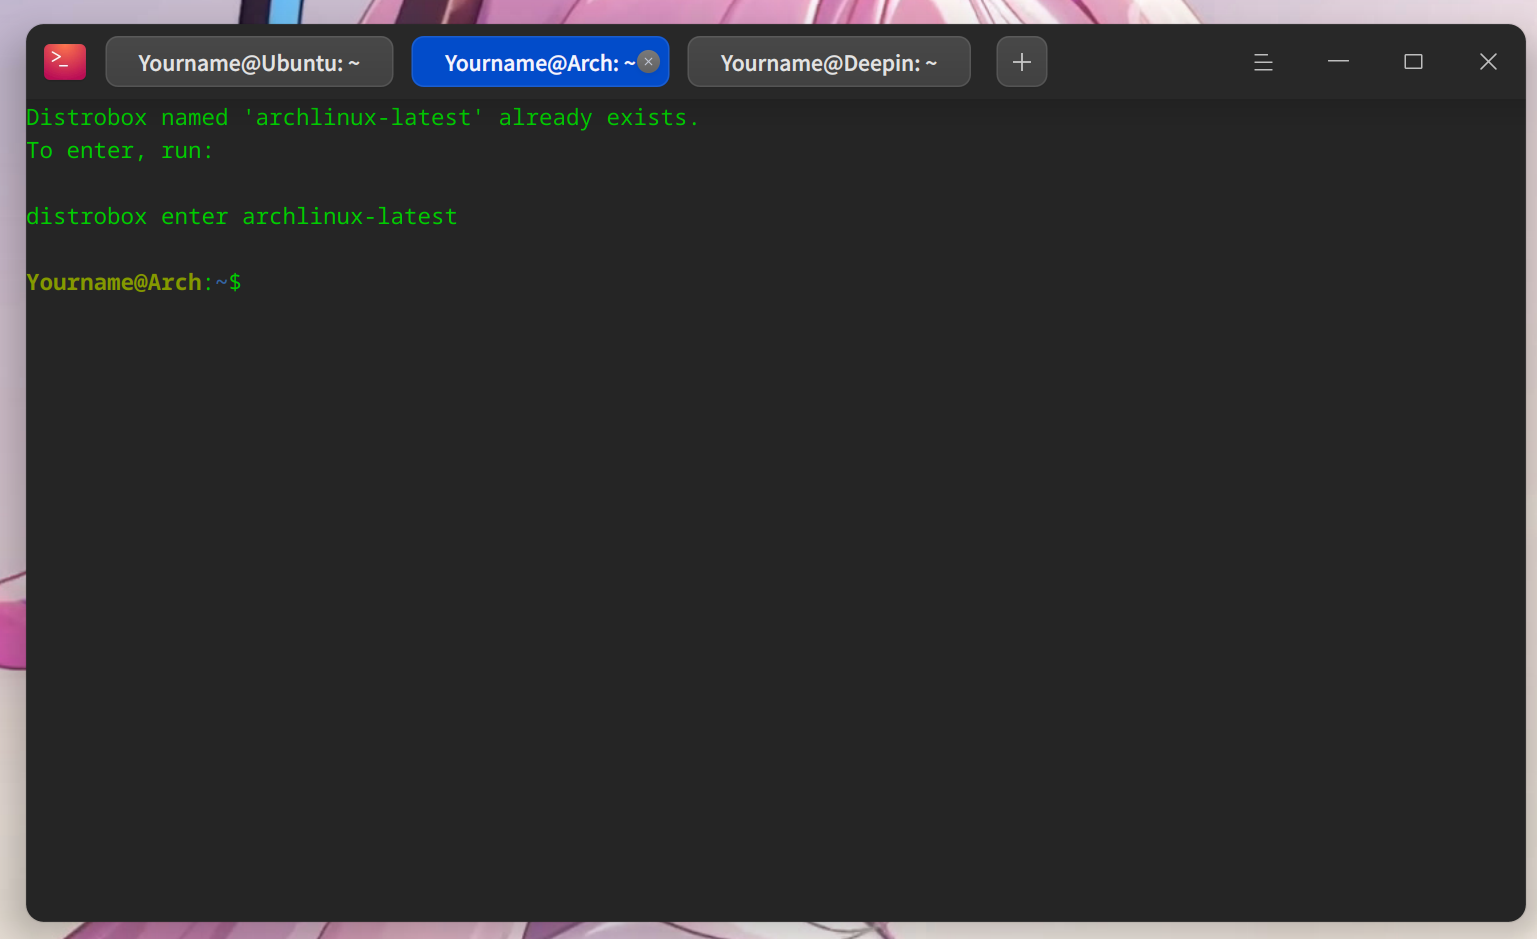Close the Yourname@Arch tab

pos(649,61)
